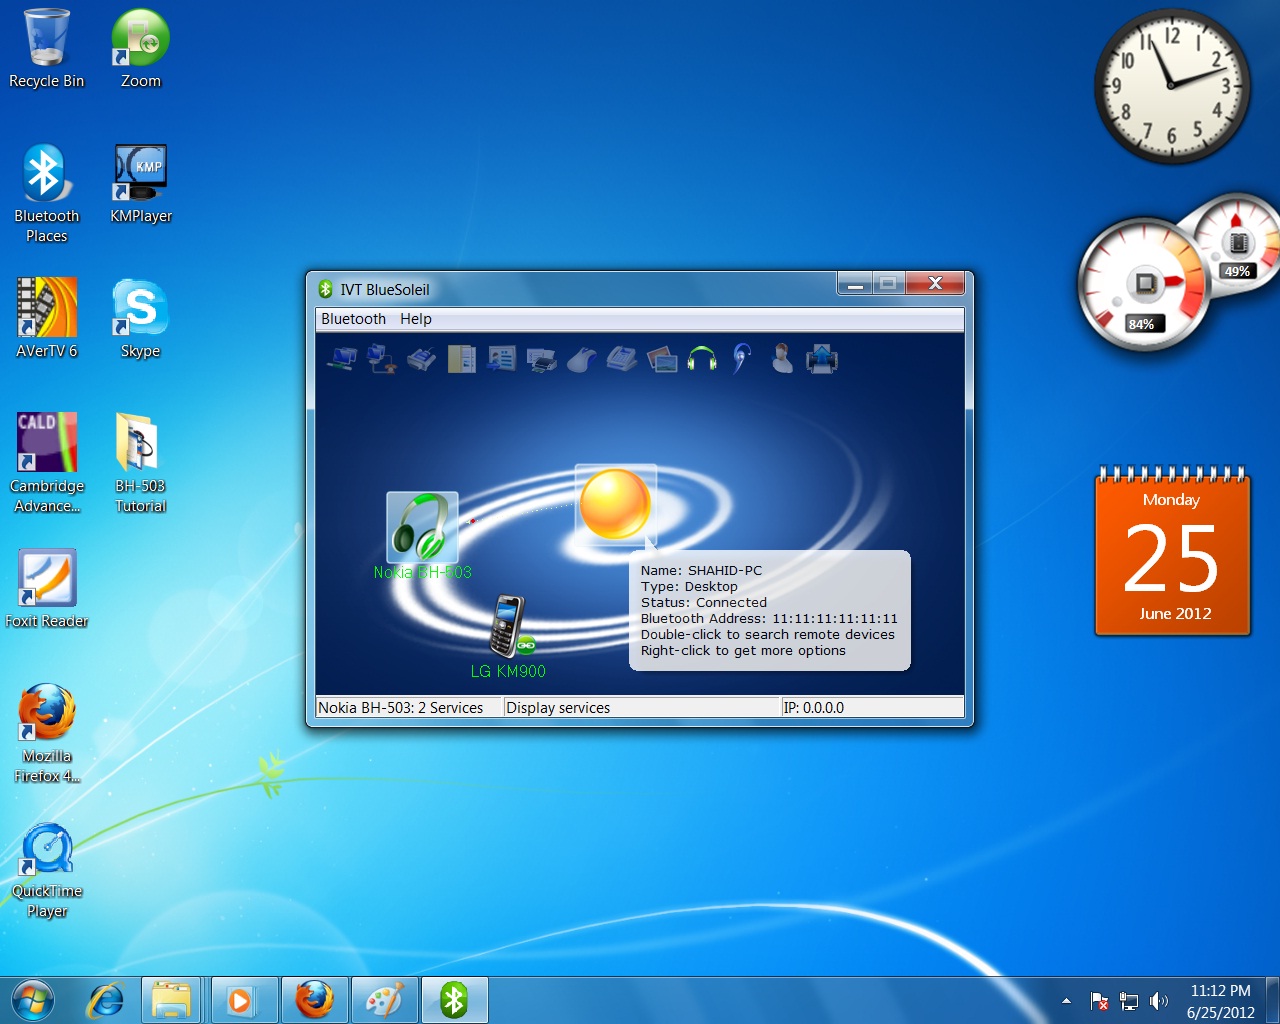The image size is (1280, 1024).
Task: Click the Show desktop button on the taskbar
Action: 1272,1000
